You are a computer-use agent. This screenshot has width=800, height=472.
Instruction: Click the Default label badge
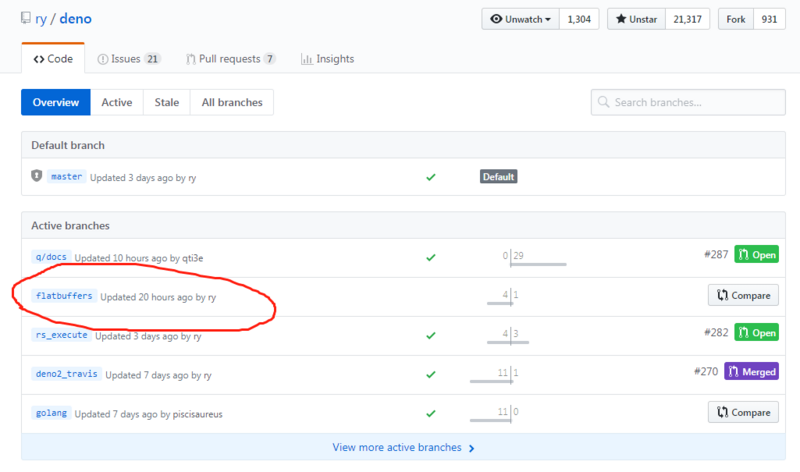(498, 177)
